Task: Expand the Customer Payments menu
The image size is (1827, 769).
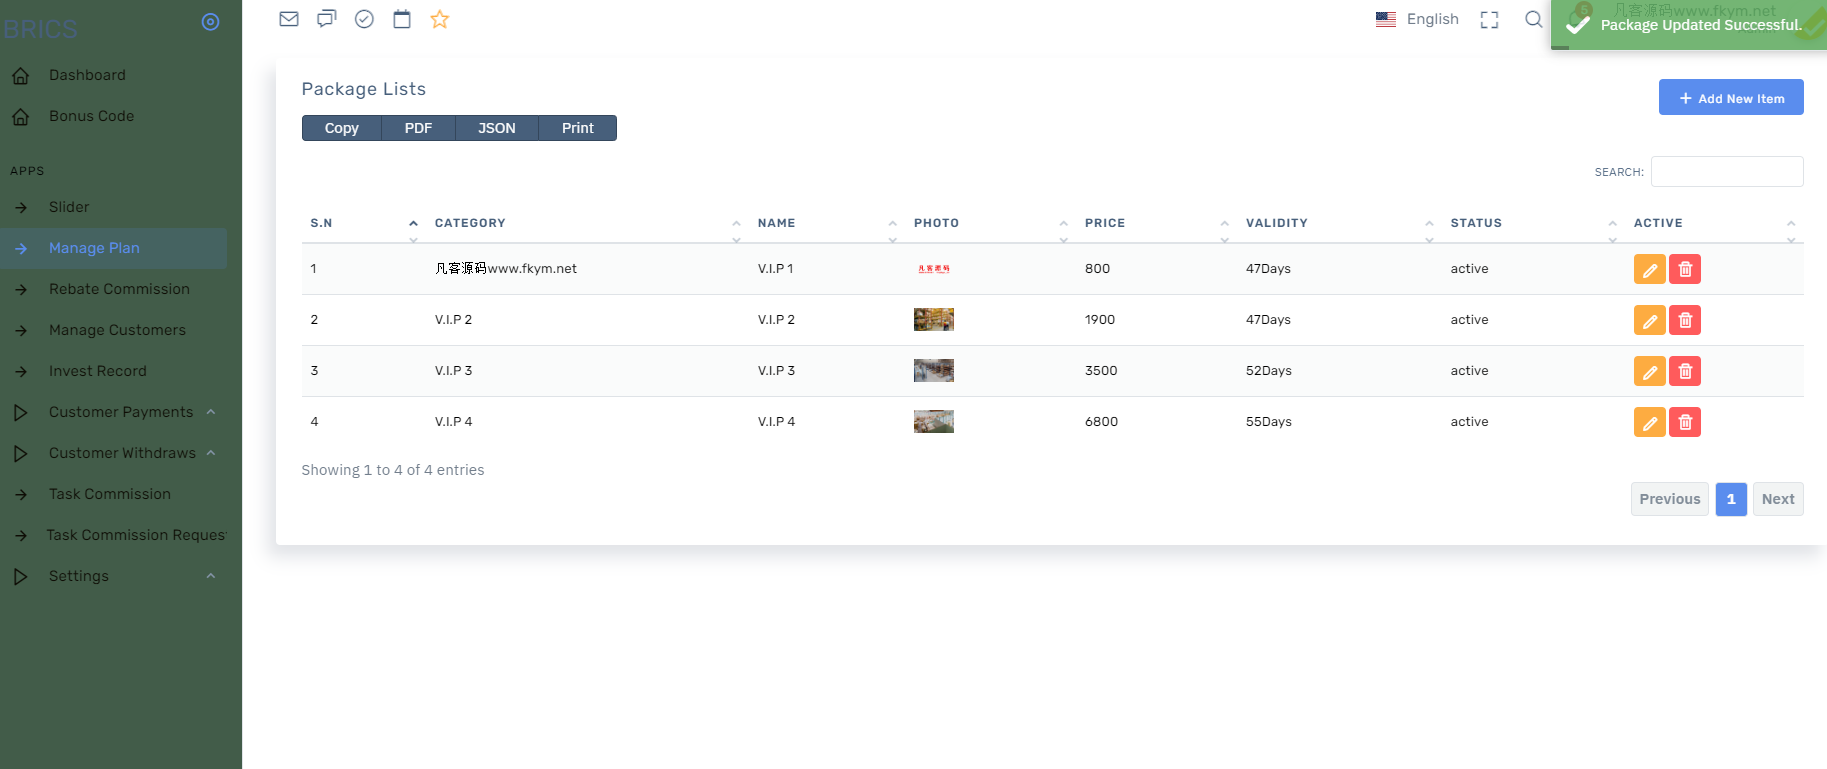Action: point(121,412)
